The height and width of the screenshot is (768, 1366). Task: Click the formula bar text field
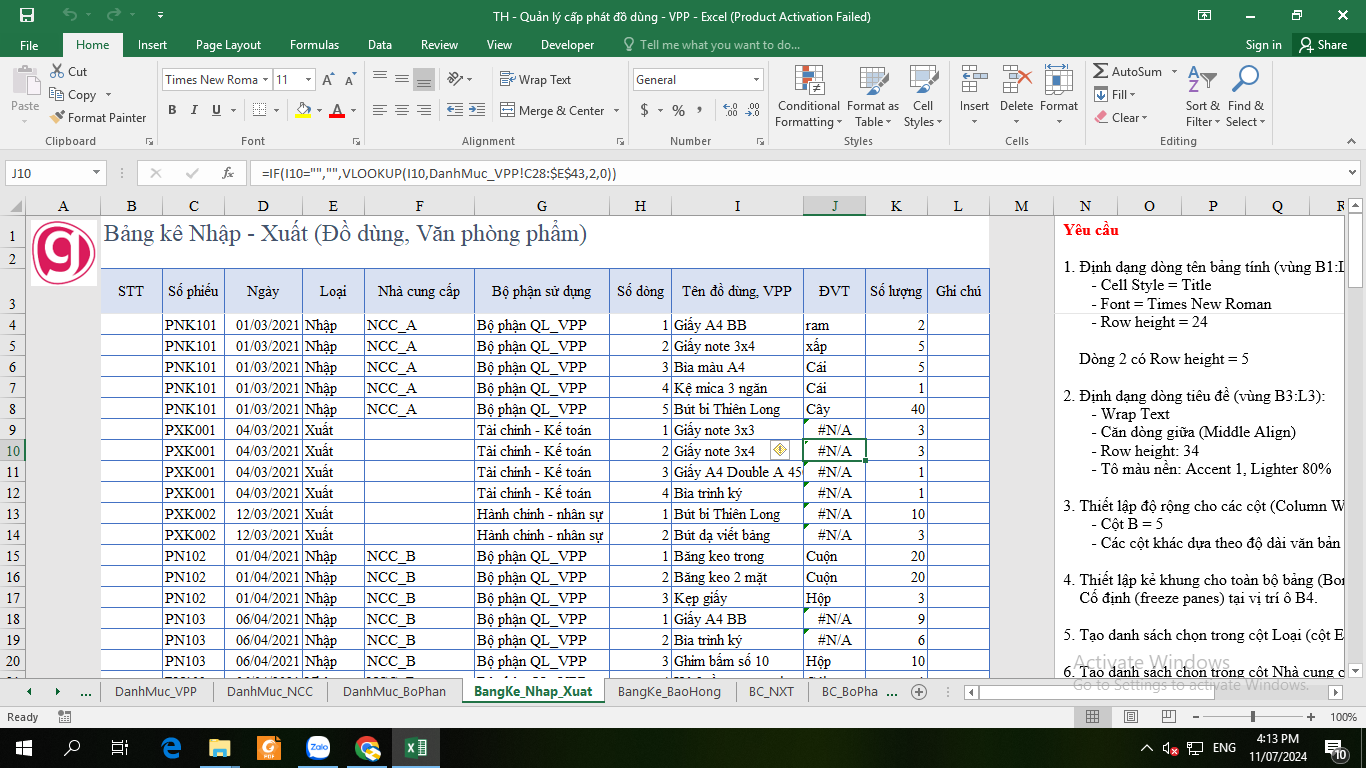click(795, 173)
